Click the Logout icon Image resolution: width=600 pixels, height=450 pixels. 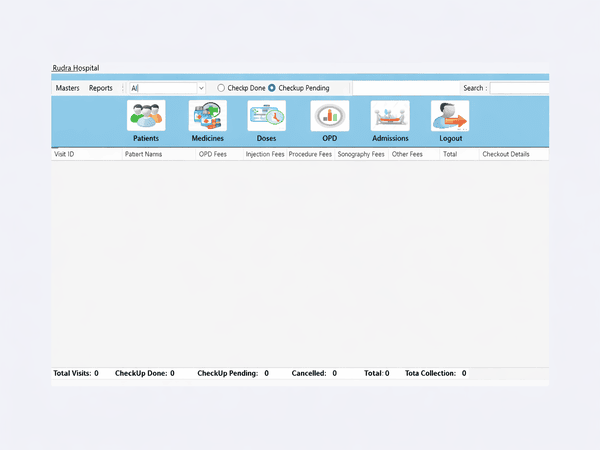click(450, 117)
